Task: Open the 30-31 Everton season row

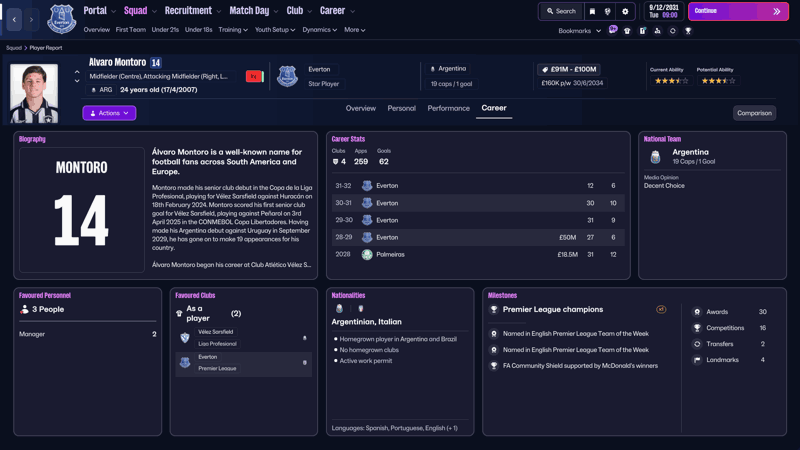Action: point(478,203)
